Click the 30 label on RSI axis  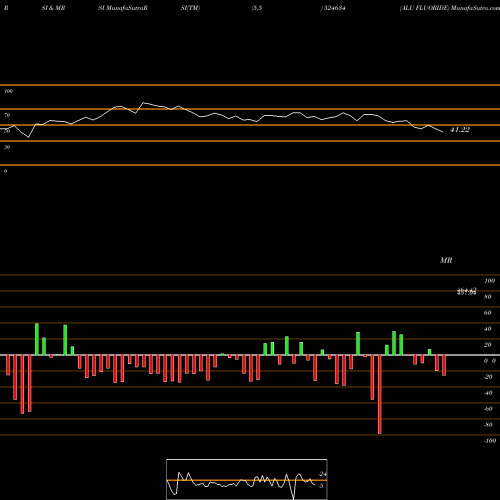(x=7, y=147)
